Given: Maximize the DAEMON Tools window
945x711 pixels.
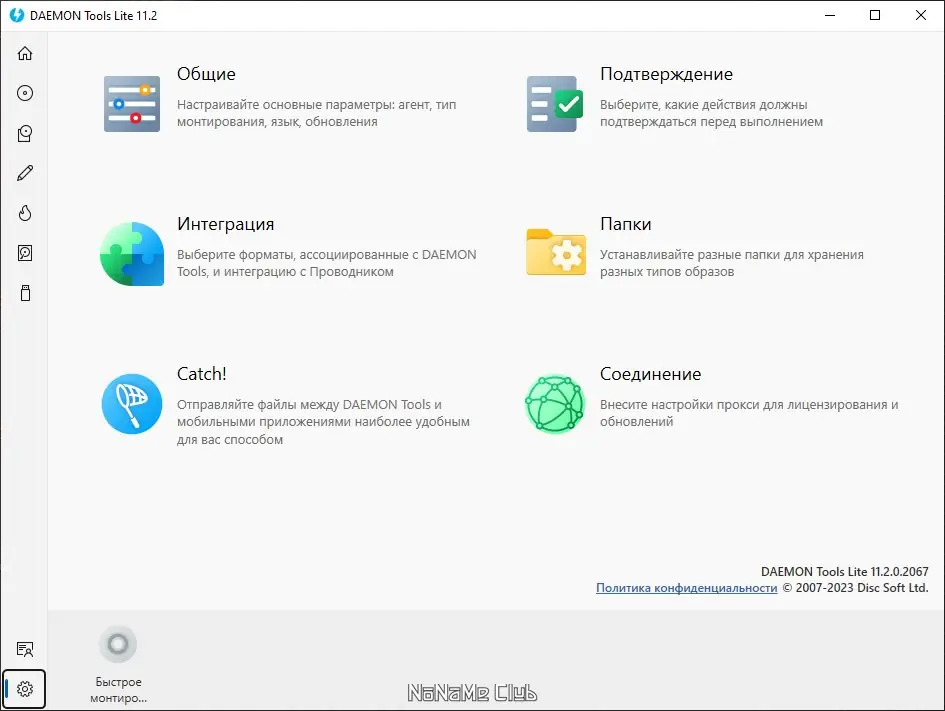Looking at the screenshot, I should point(875,15).
